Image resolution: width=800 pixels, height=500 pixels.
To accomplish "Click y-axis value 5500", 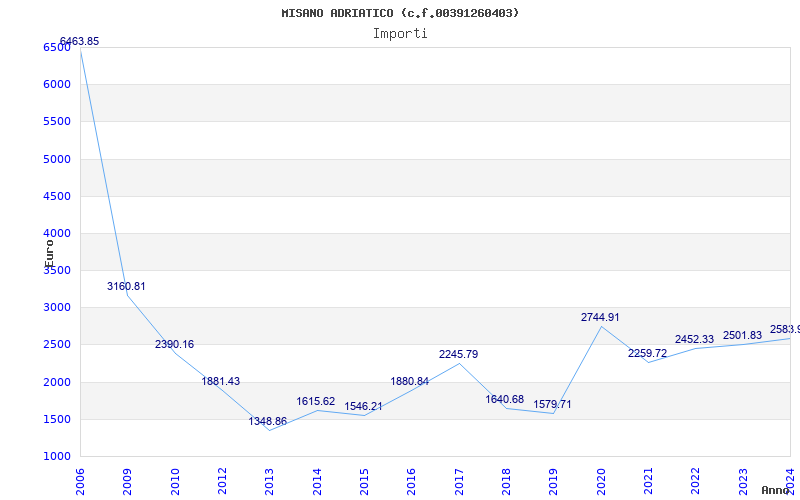I will [x=57, y=121].
